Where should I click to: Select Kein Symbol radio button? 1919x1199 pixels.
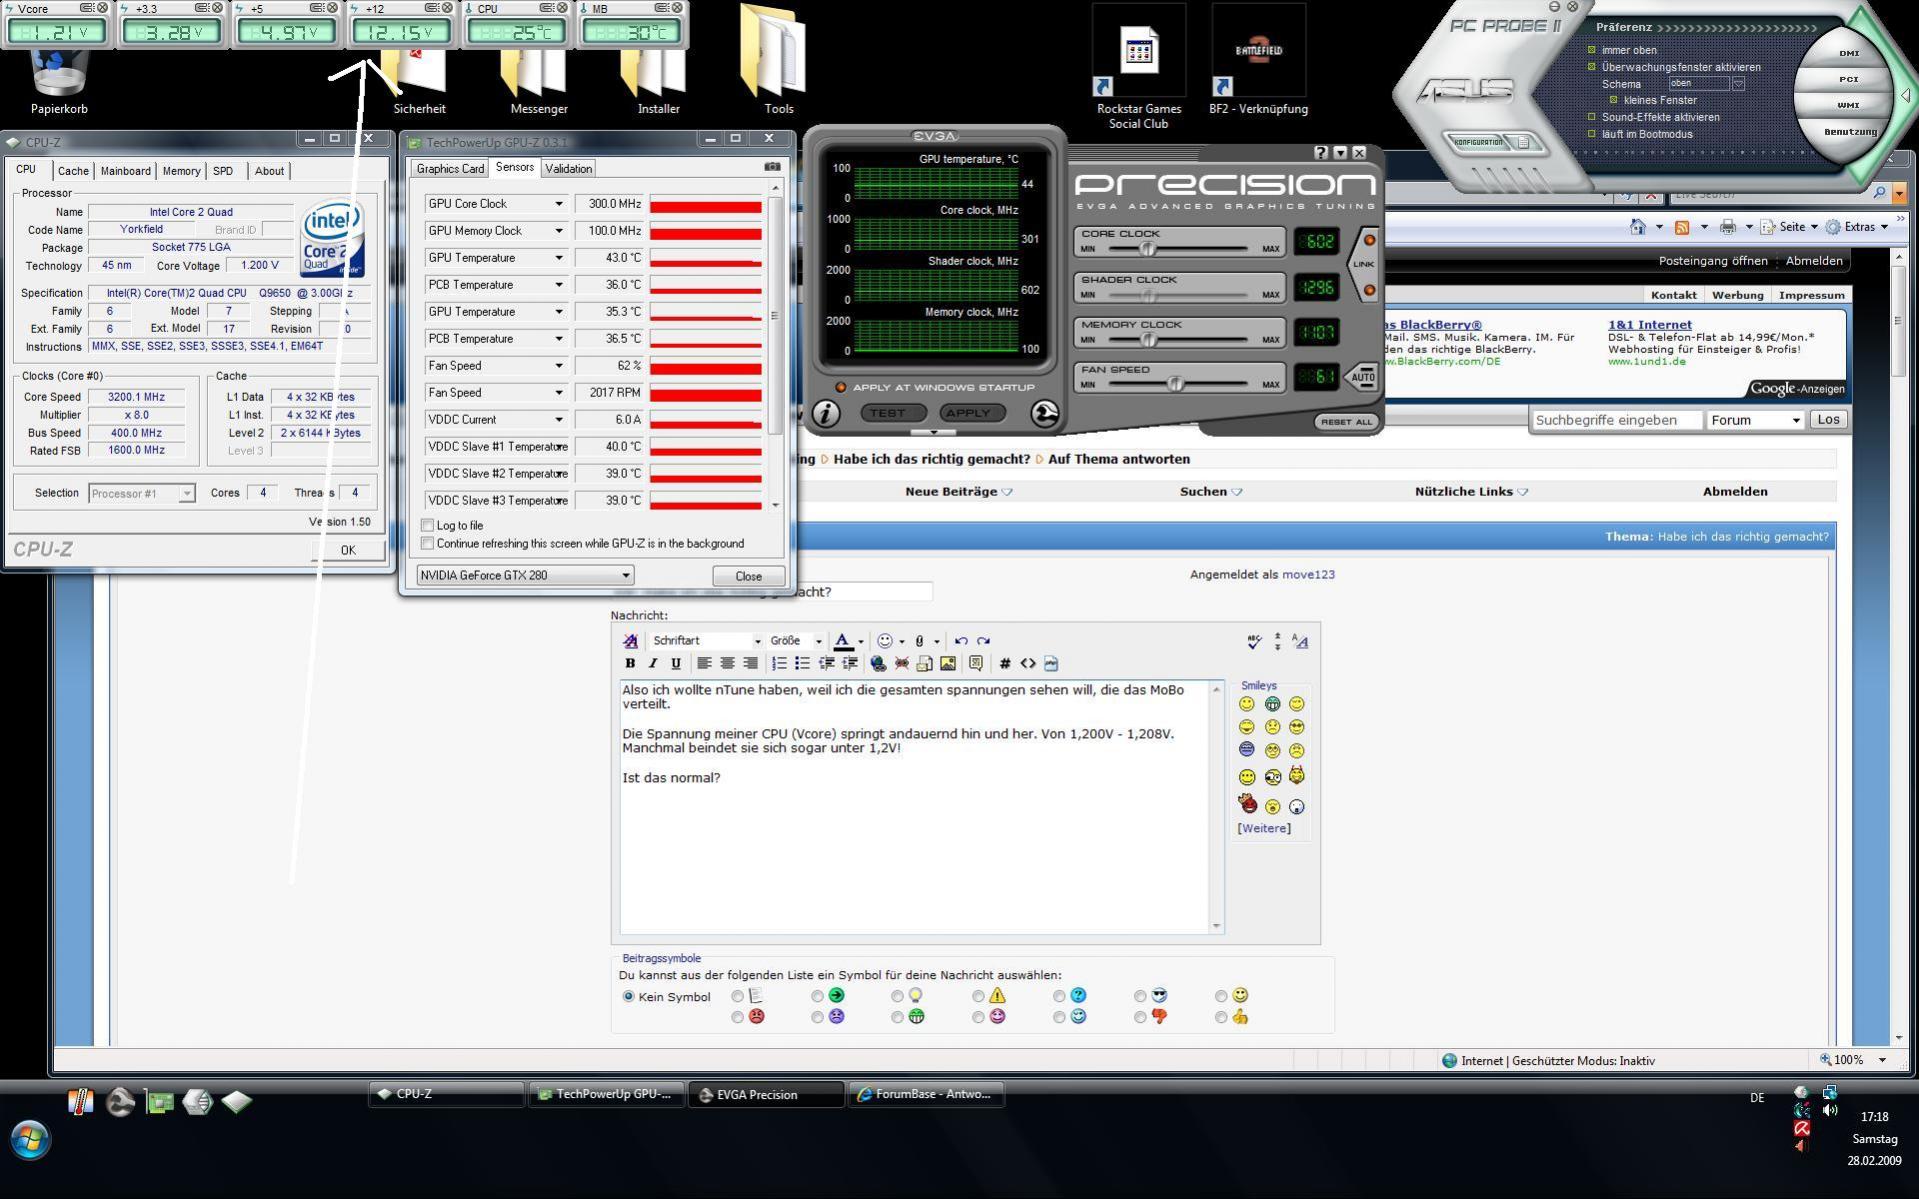pos(628,996)
